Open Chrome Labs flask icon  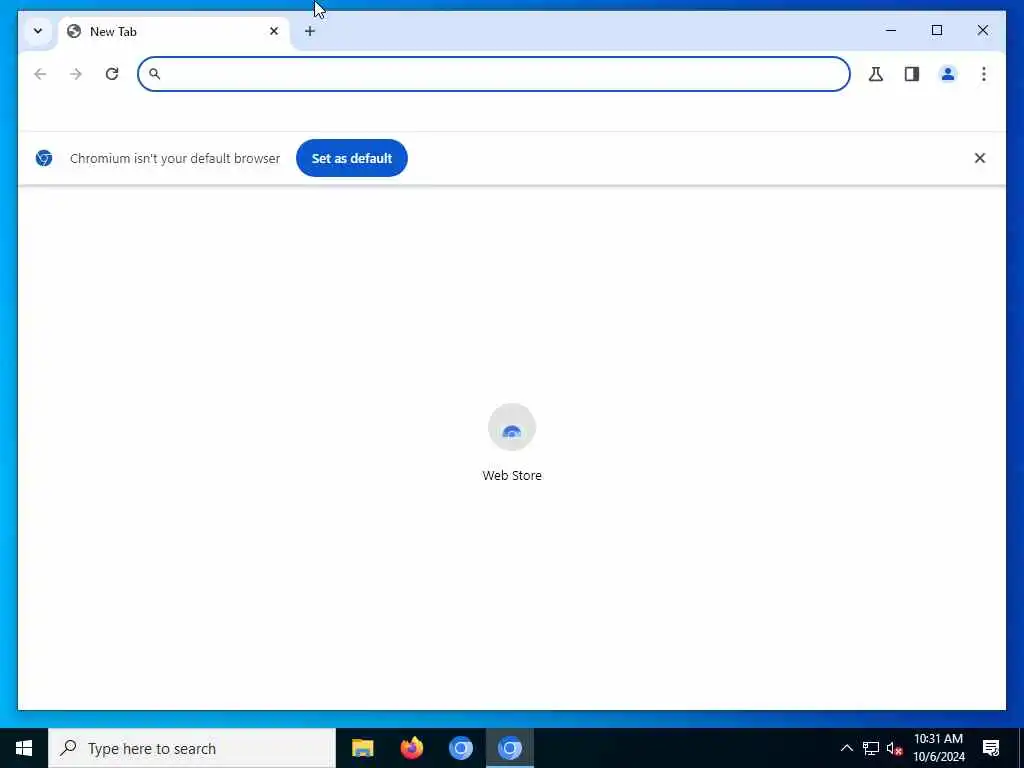click(x=876, y=74)
